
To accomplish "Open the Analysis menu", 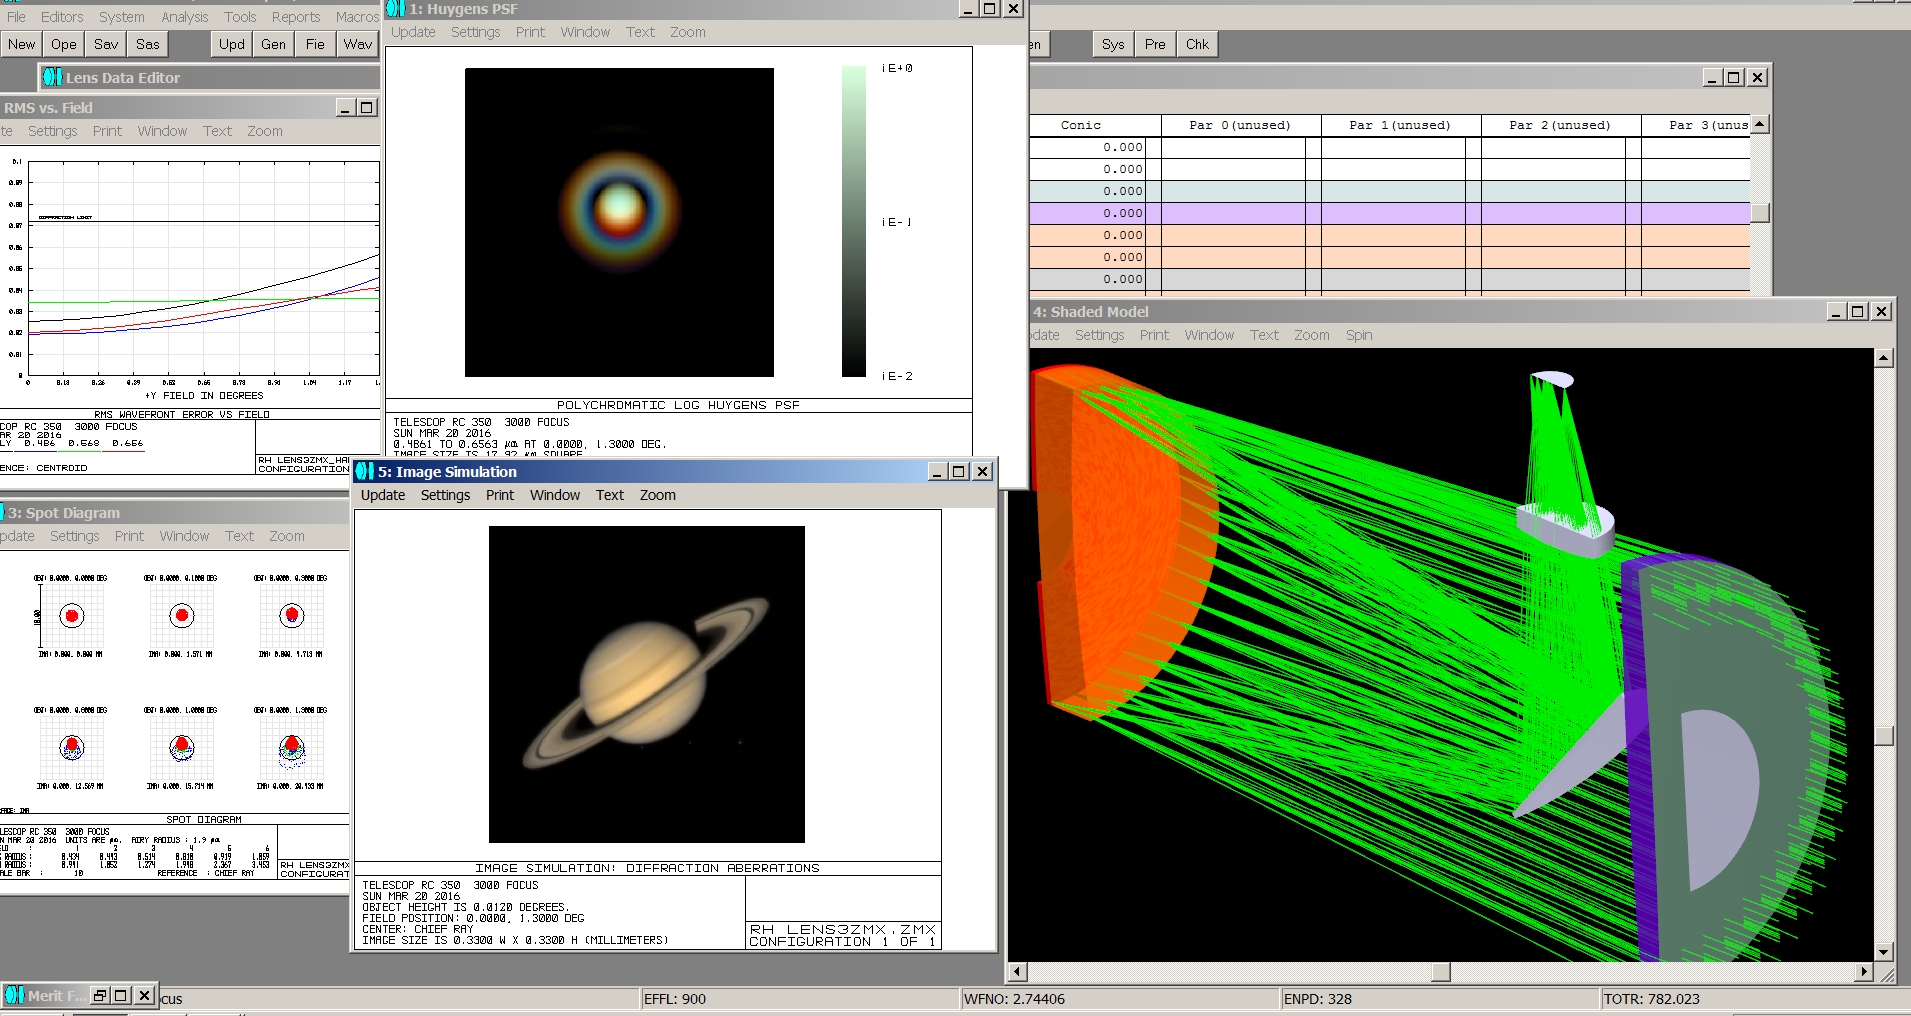I will click(x=185, y=17).
